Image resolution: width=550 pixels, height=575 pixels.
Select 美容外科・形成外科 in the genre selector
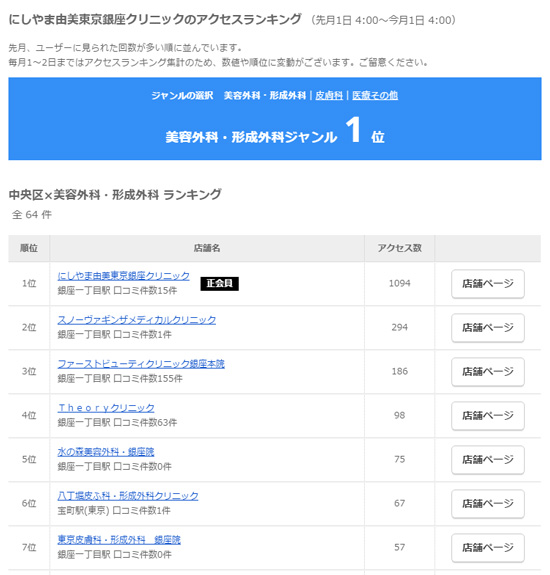tap(265, 96)
